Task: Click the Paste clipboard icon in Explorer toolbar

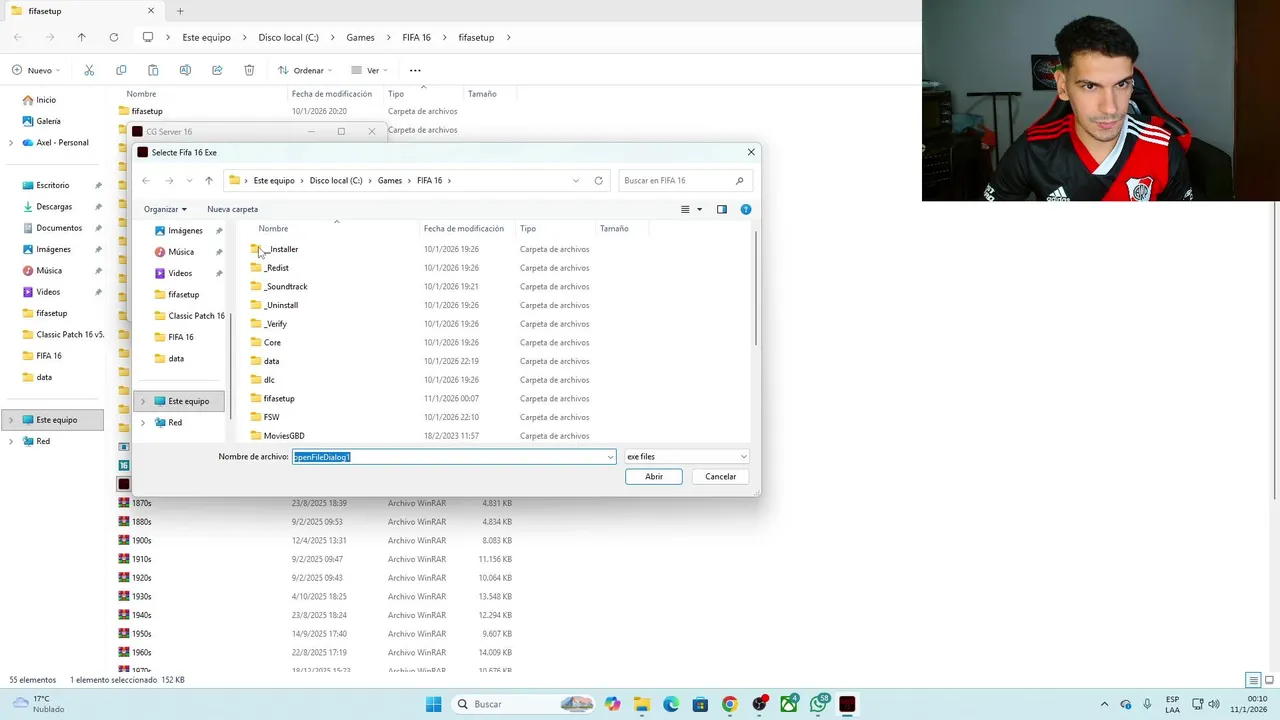Action: point(153,70)
